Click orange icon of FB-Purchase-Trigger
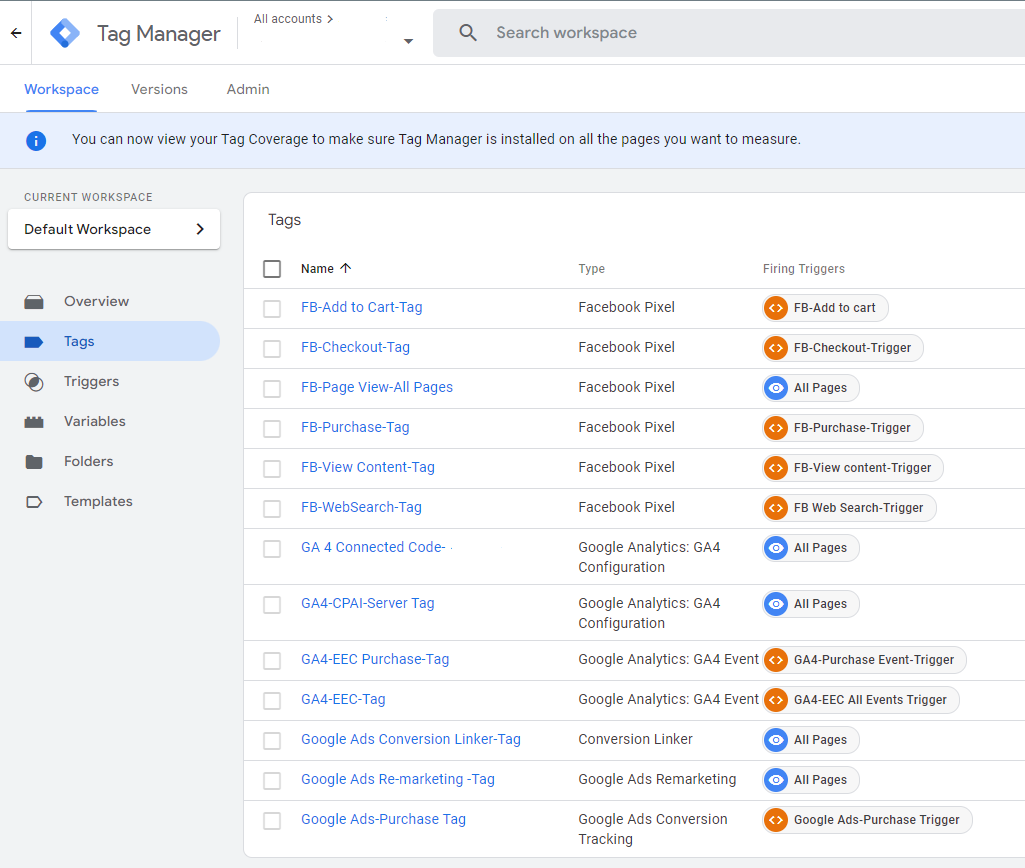The width and height of the screenshot is (1025, 868). [776, 428]
